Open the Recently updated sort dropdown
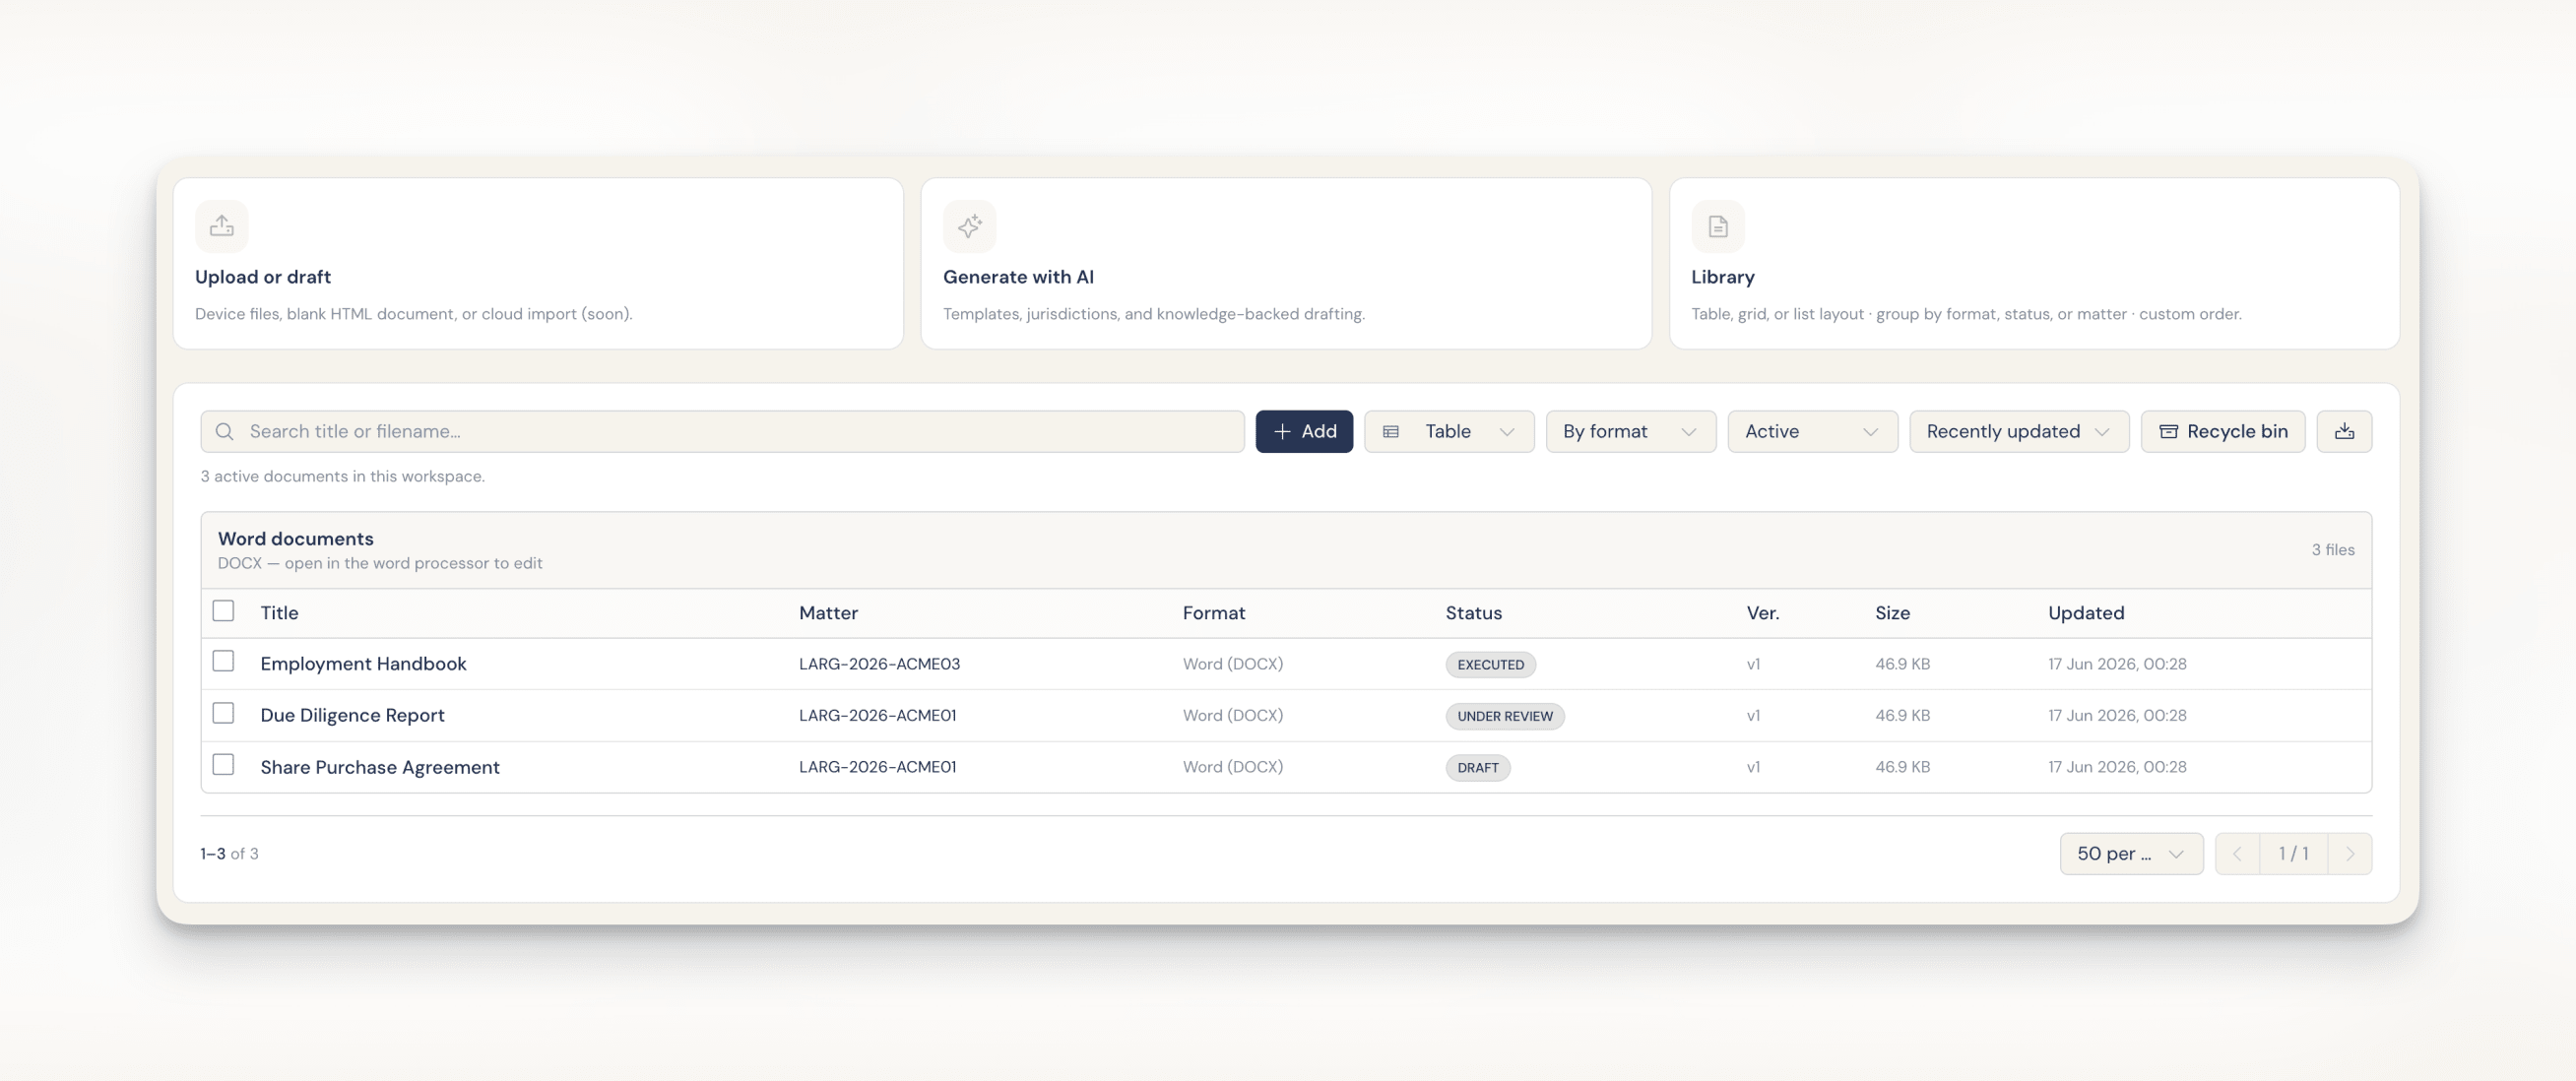 point(2019,431)
